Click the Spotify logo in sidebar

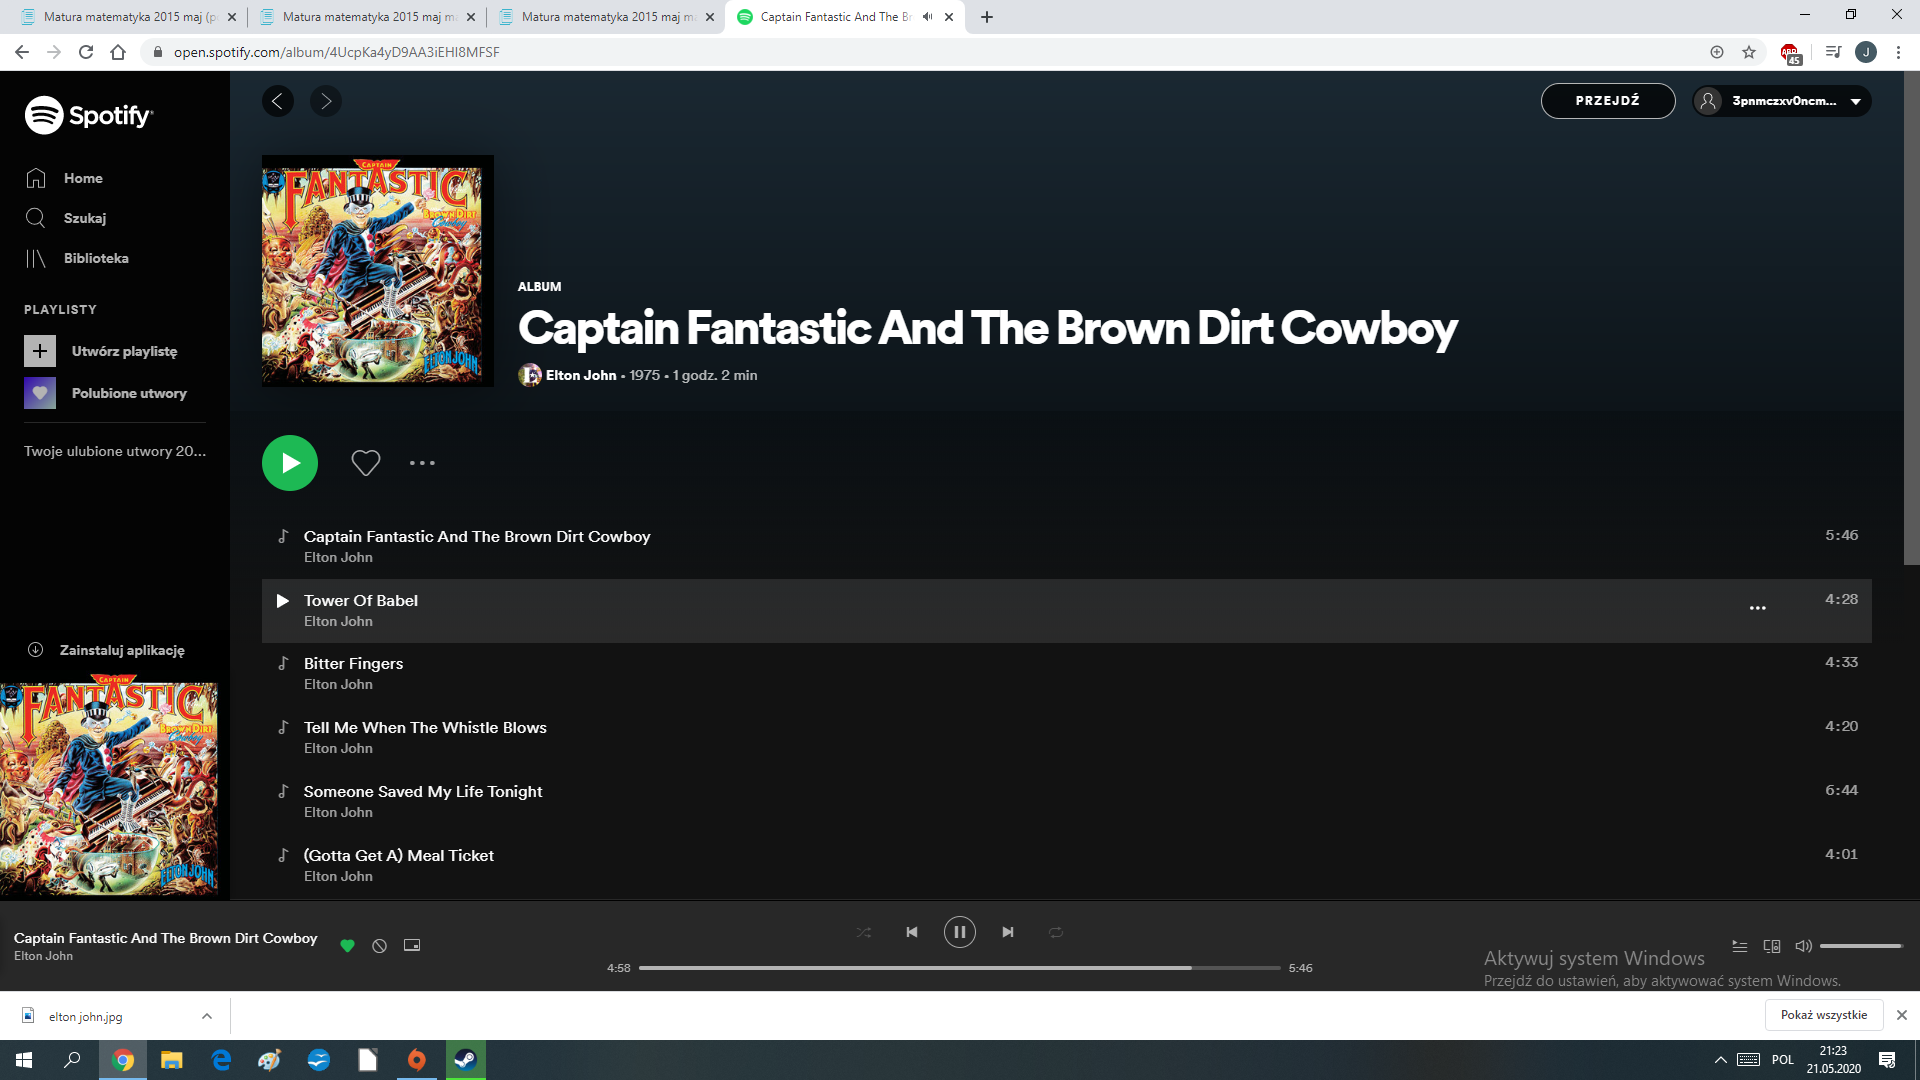89,115
